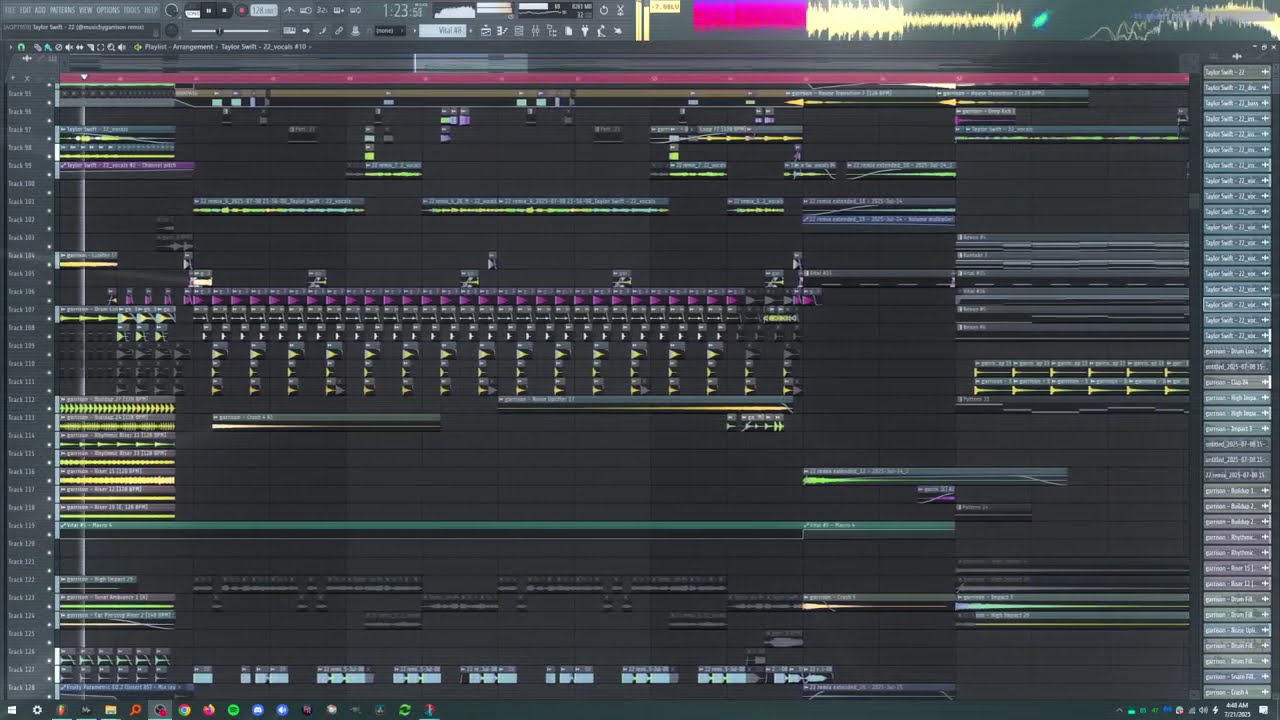This screenshot has height=720, width=1280.
Task: Open the playlist options arrow menu
Action: pyautogui.click(x=10, y=47)
